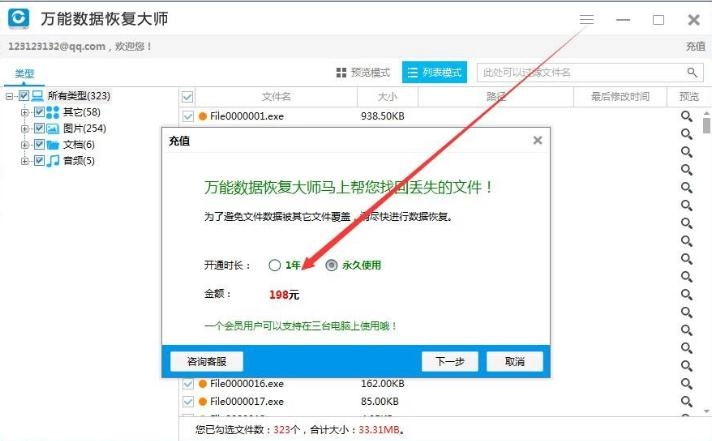Click the 938.50KB size cell
The image size is (712, 441).
(382, 116)
